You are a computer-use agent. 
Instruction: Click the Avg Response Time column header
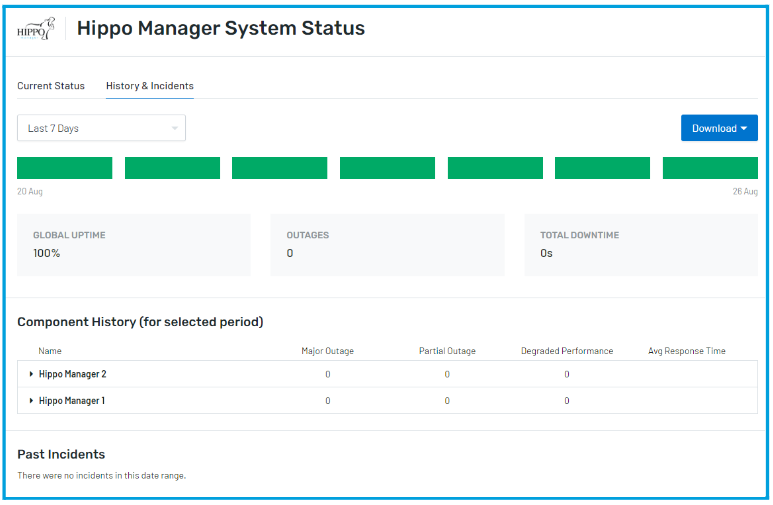pyautogui.click(x=687, y=351)
